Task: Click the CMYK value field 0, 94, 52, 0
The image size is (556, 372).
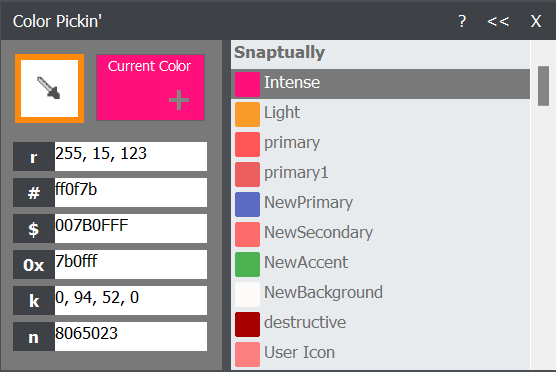Action: [131, 300]
